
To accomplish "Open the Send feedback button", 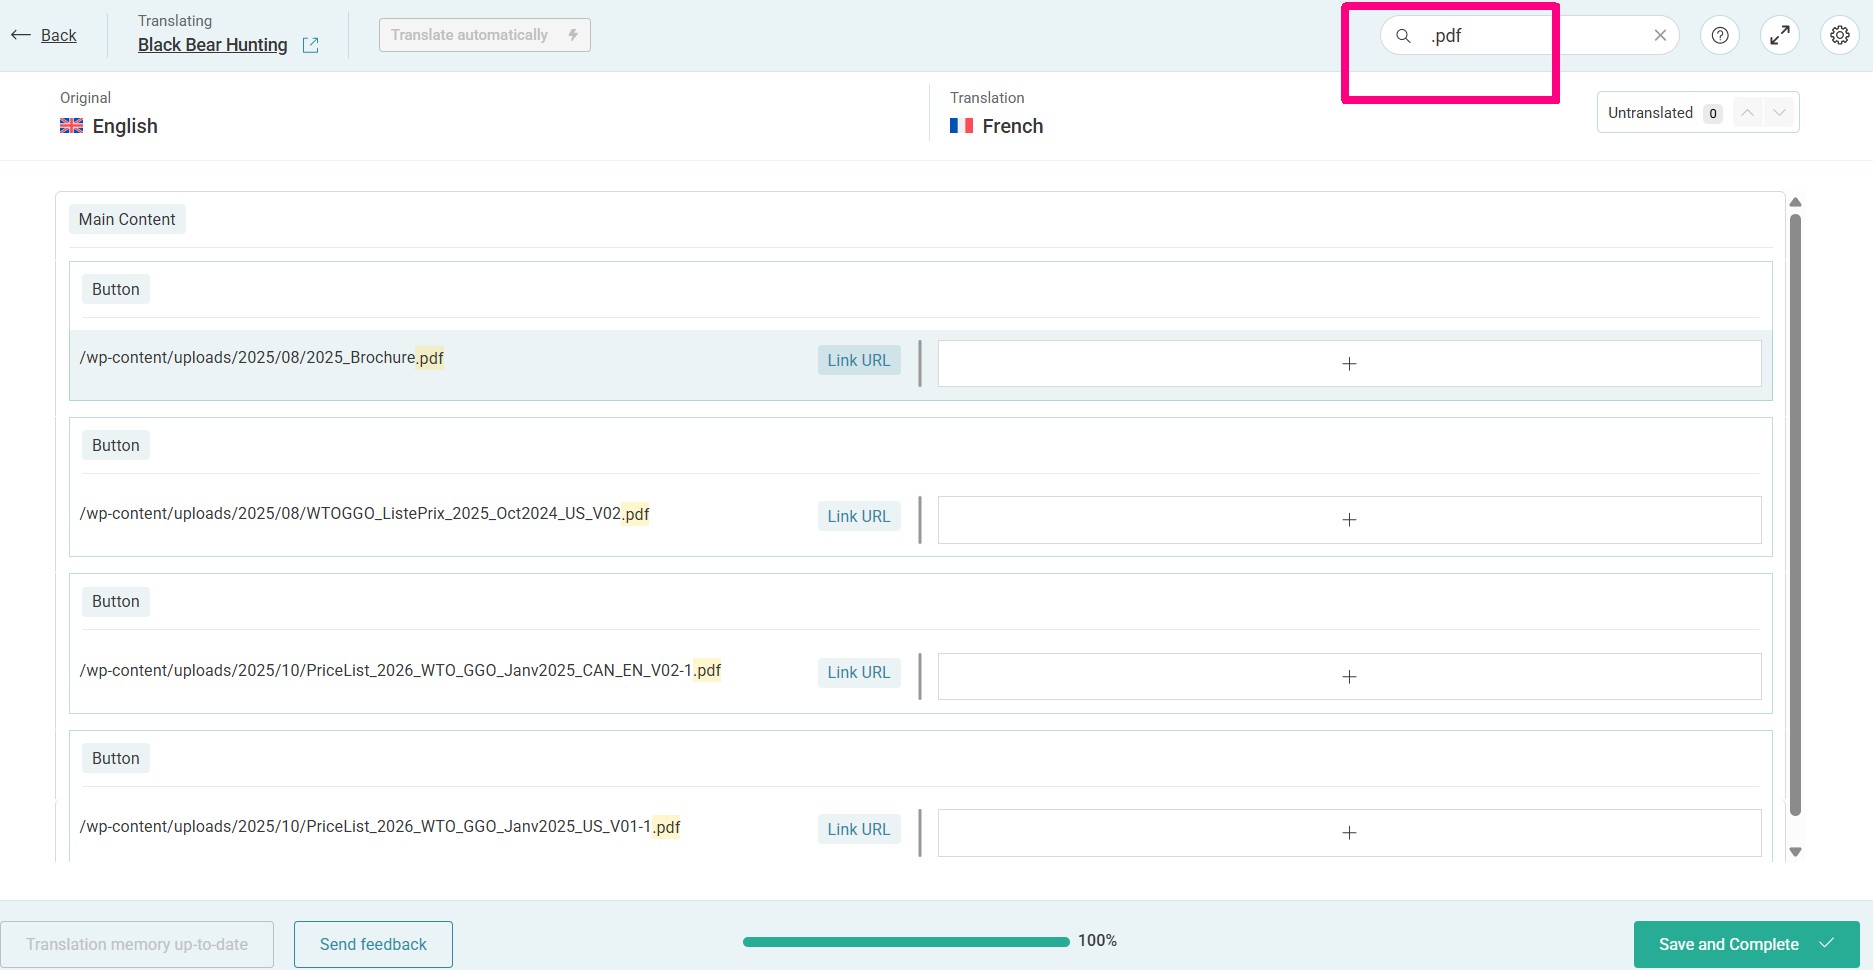I will click(x=373, y=944).
